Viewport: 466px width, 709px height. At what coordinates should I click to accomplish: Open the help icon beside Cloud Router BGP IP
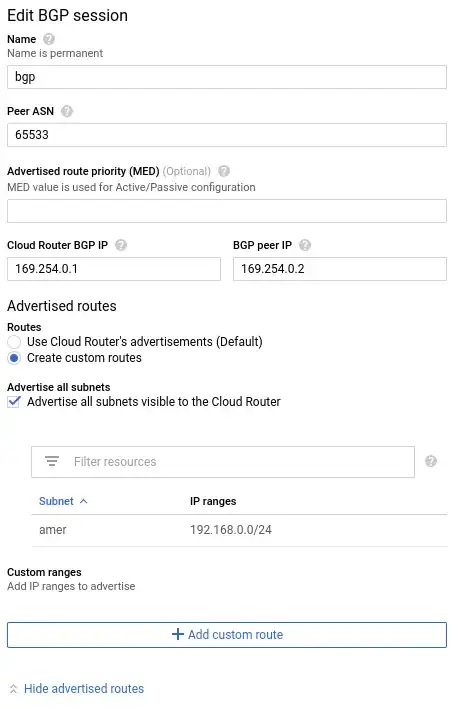(121, 245)
